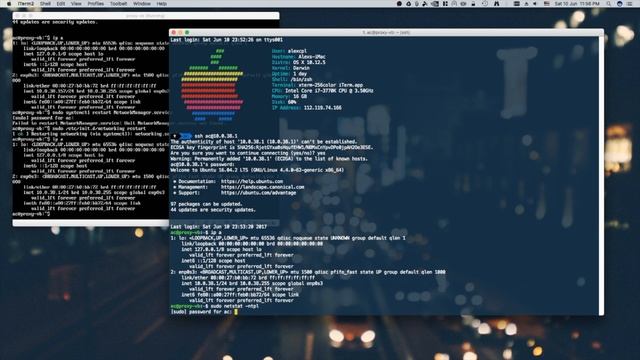Click the front iTerm window title bar
Viewport: 640px width, 360px height.
[x=386, y=32]
